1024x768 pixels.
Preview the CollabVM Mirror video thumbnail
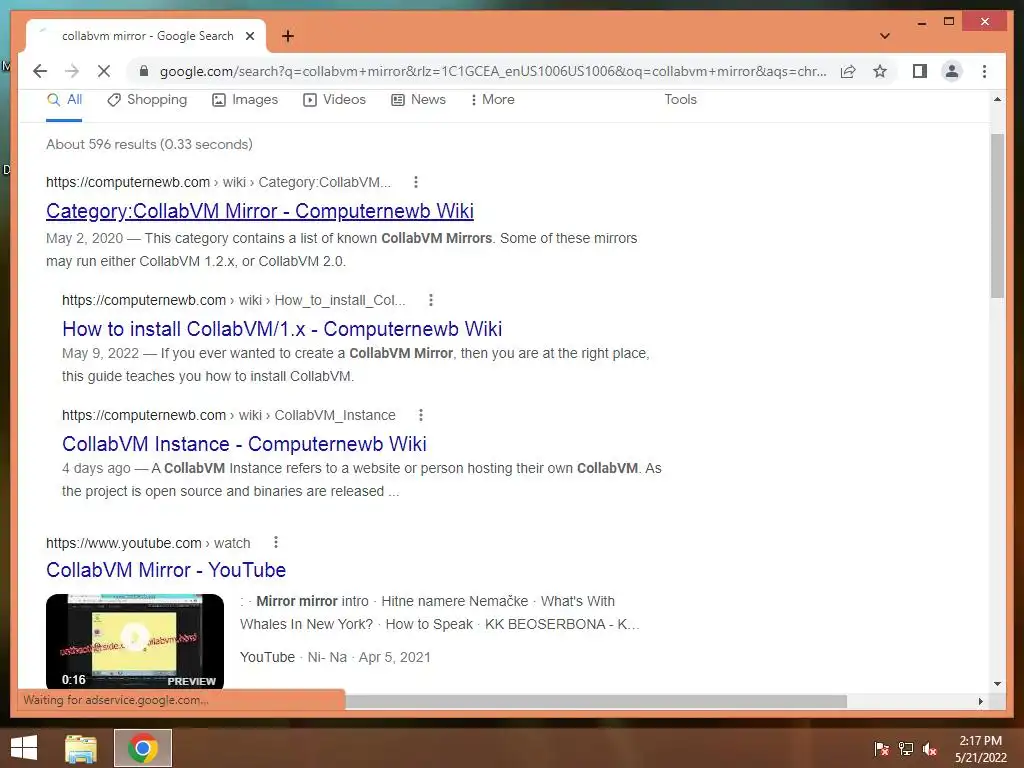click(x=135, y=641)
